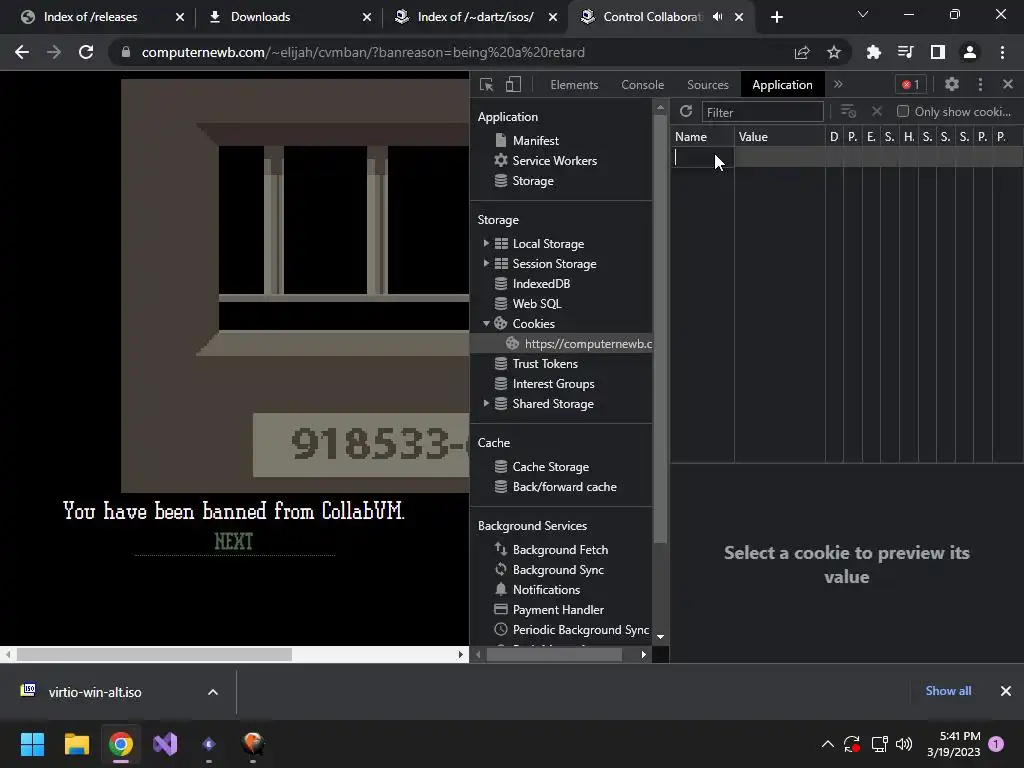Reload the page in Chrome
This screenshot has width=1024, height=768.
pyautogui.click(x=86, y=52)
